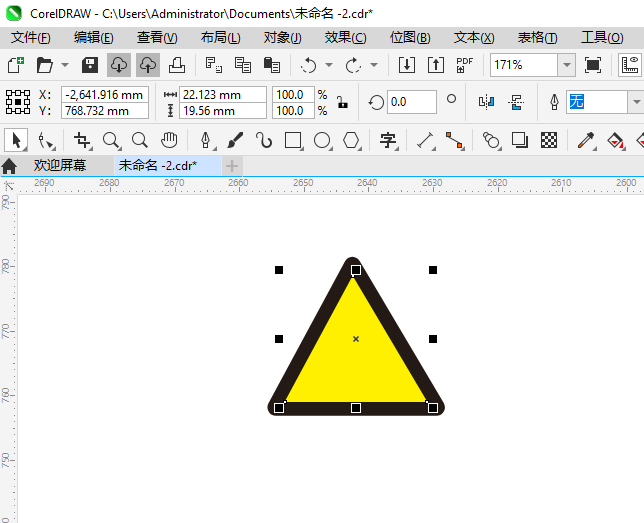Click the object height field 19.56 mm

coord(223,111)
